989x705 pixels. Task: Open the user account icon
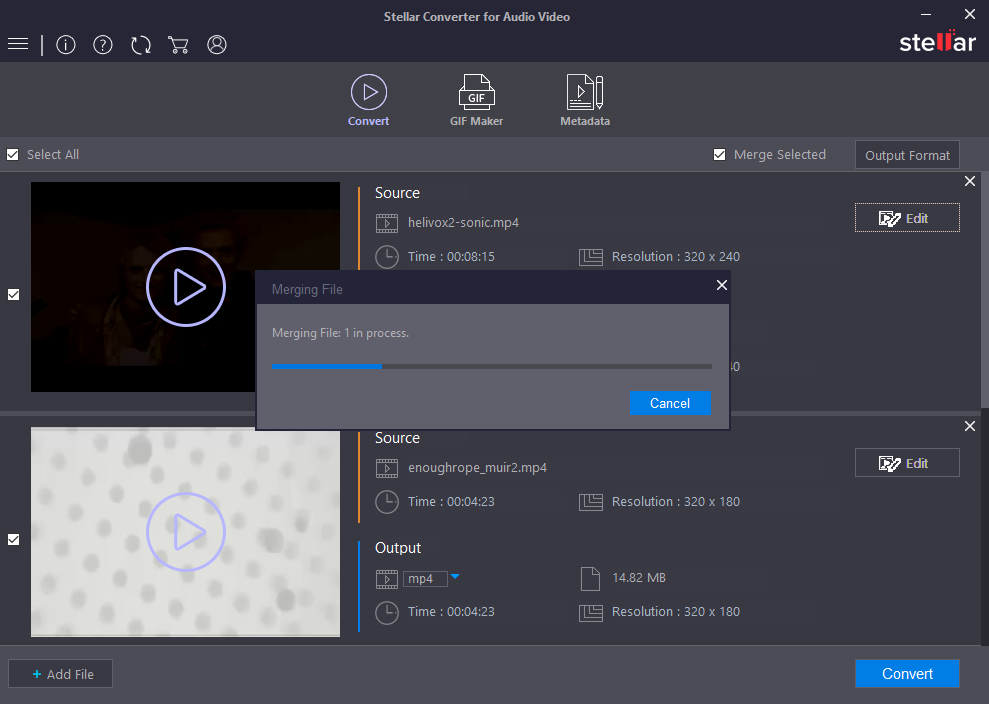(217, 45)
